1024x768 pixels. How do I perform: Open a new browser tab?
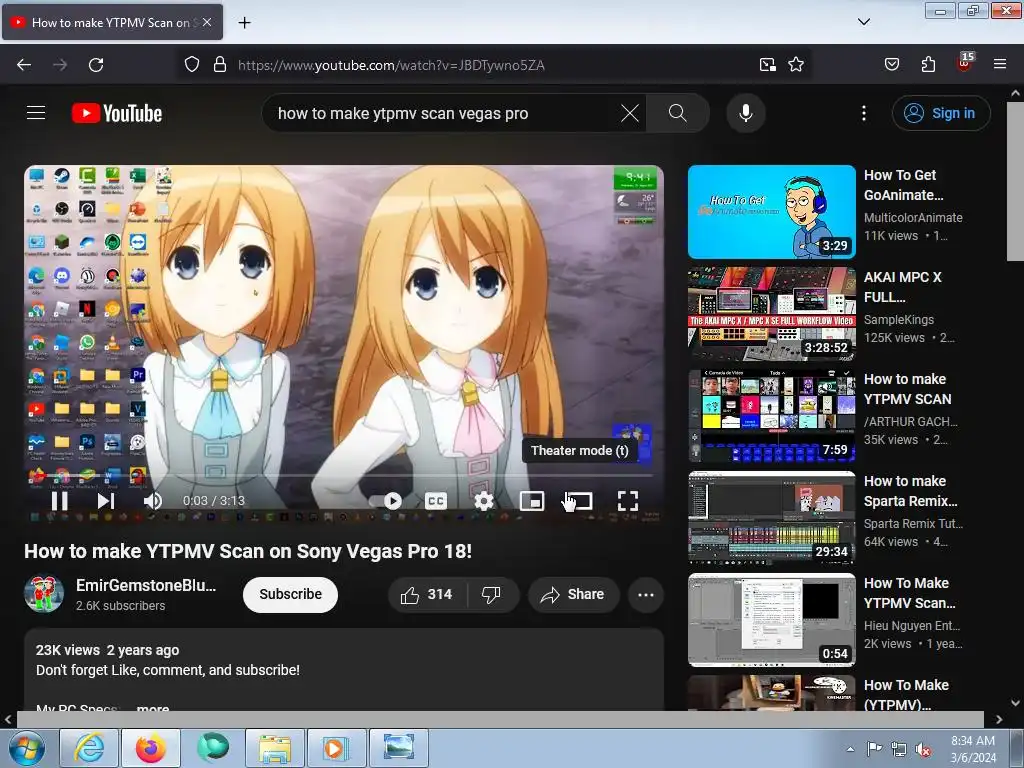[x=244, y=23]
